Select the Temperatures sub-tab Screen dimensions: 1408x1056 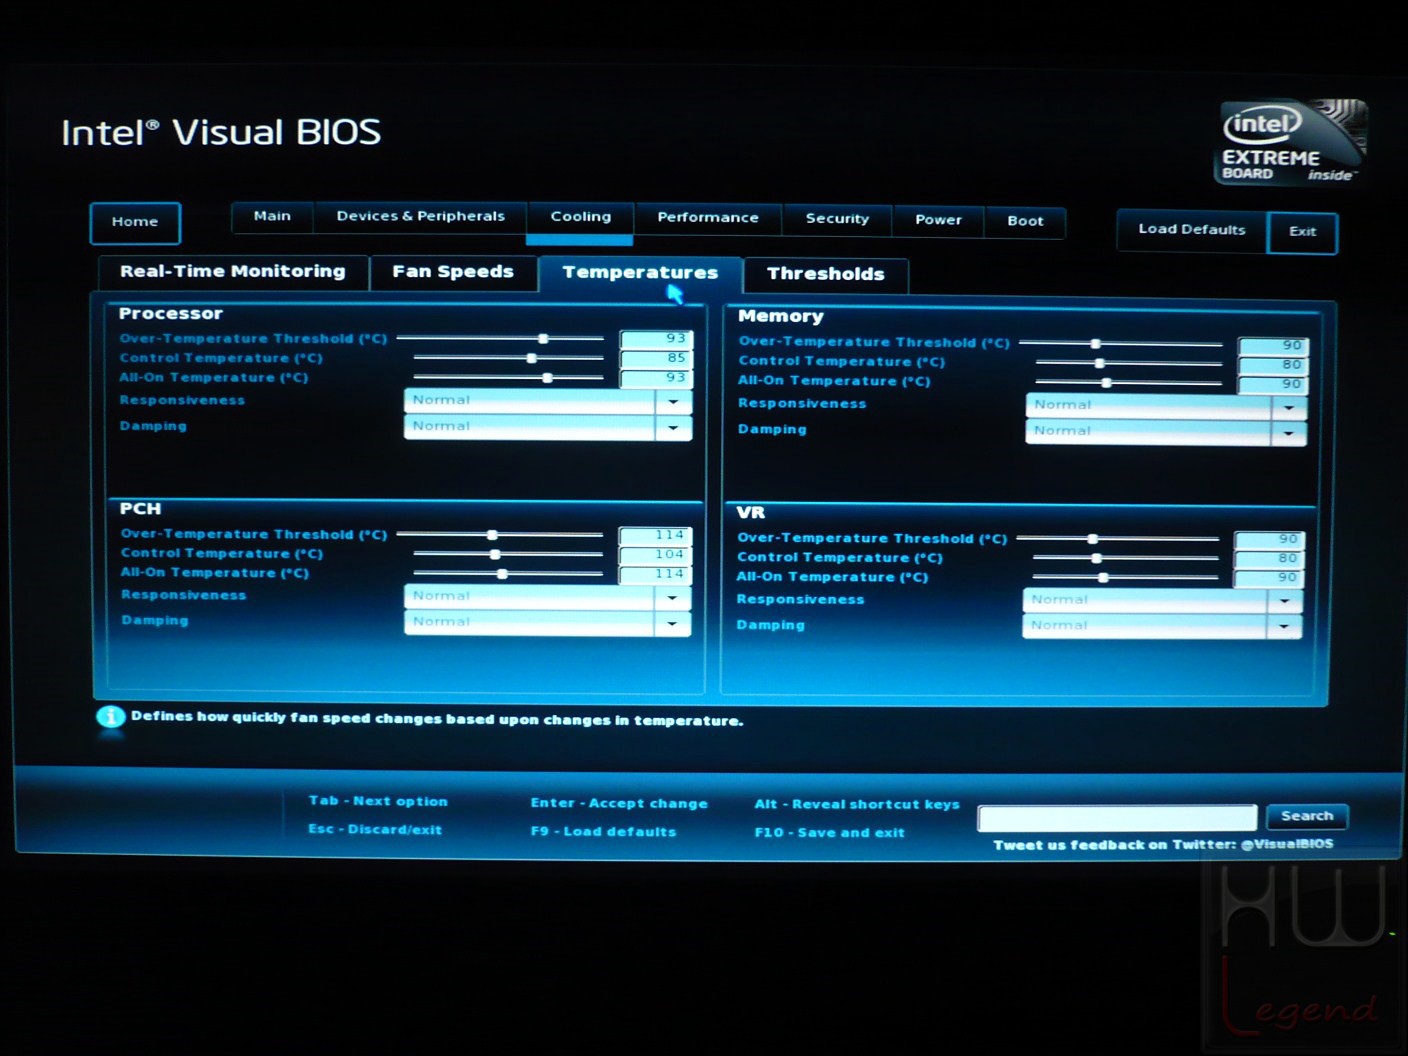640,273
